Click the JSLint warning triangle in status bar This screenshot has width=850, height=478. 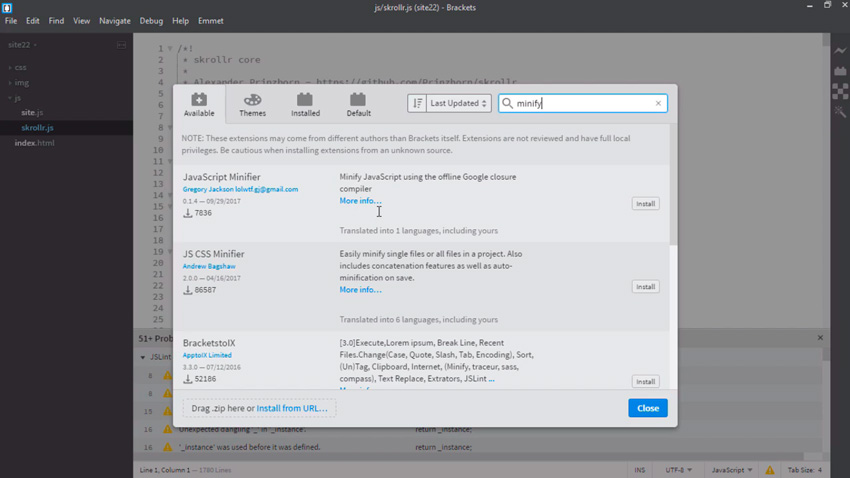[x=769, y=470]
